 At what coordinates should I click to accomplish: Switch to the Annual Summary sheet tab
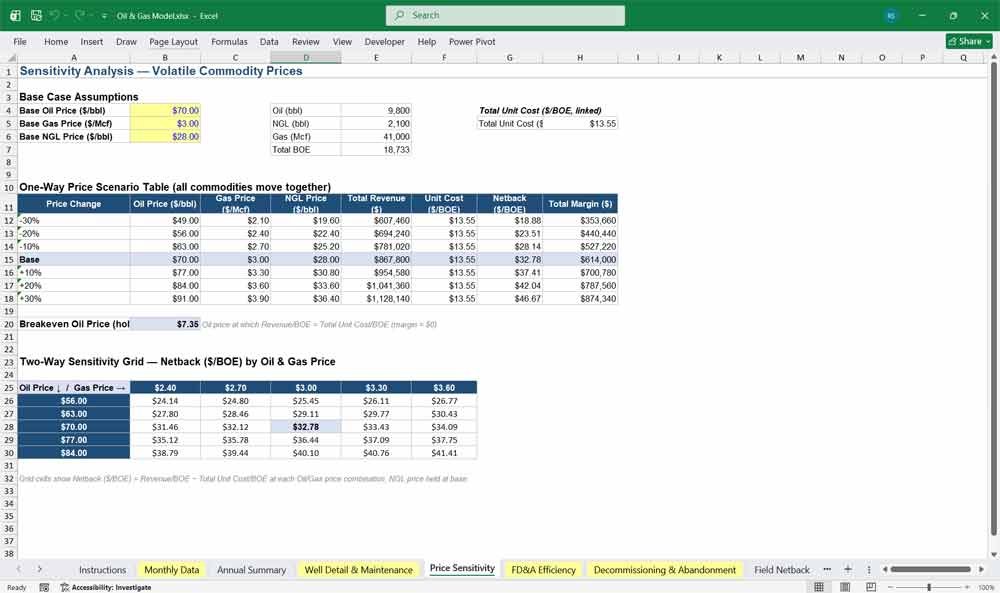(251, 569)
